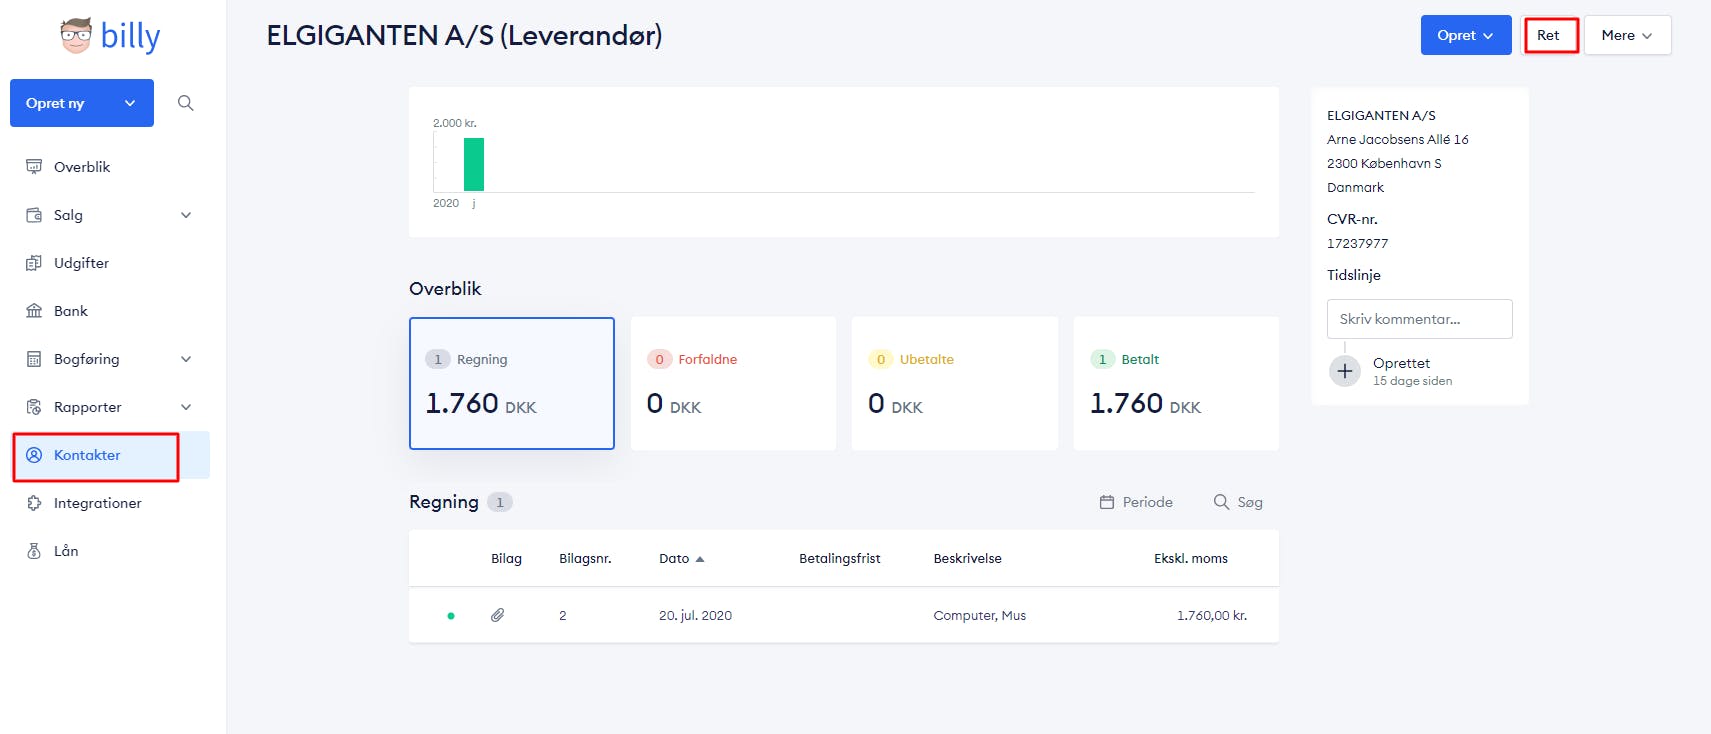Click the Rapporter sidebar icon
This screenshot has height=734, width=1711.
(x=34, y=407)
